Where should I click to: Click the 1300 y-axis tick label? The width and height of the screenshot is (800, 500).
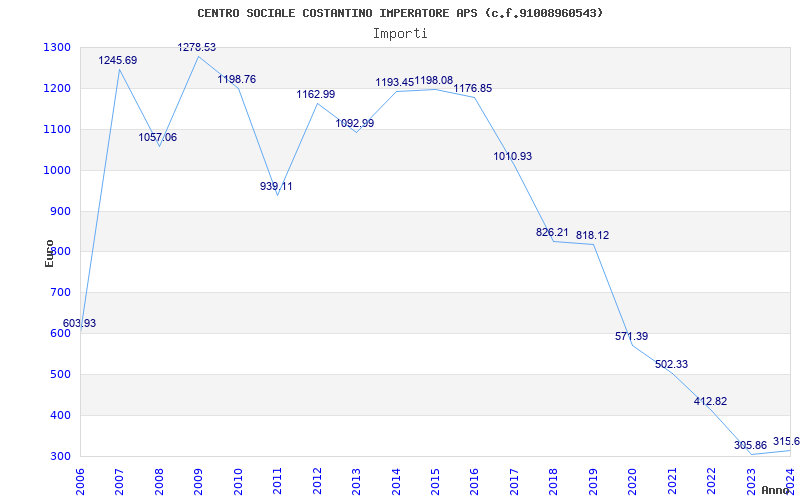click(57, 48)
